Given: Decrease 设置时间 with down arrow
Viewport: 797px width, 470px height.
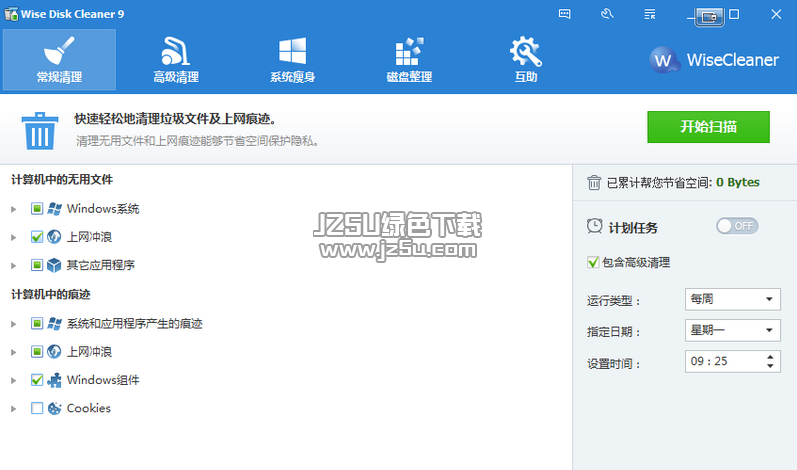Looking at the screenshot, I should [771, 366].
